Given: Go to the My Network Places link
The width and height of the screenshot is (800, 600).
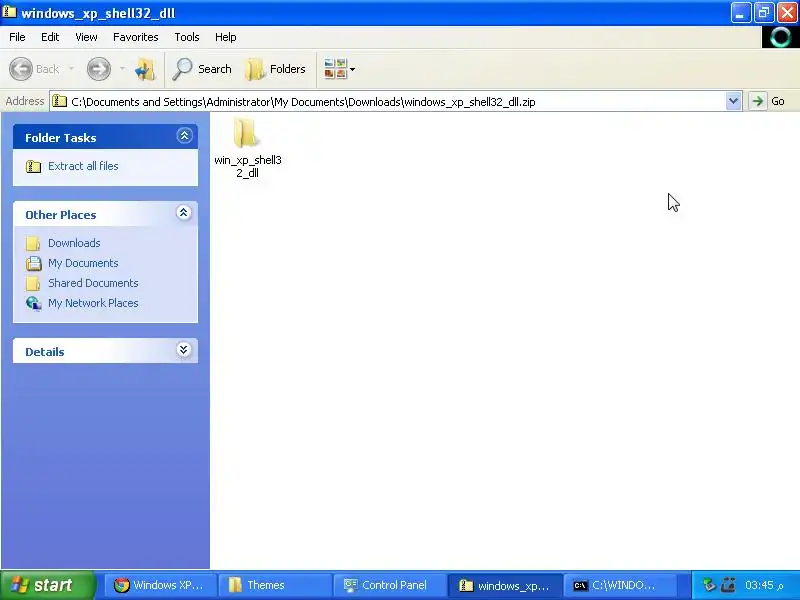Looking at the screenshot, I should 93,303.
